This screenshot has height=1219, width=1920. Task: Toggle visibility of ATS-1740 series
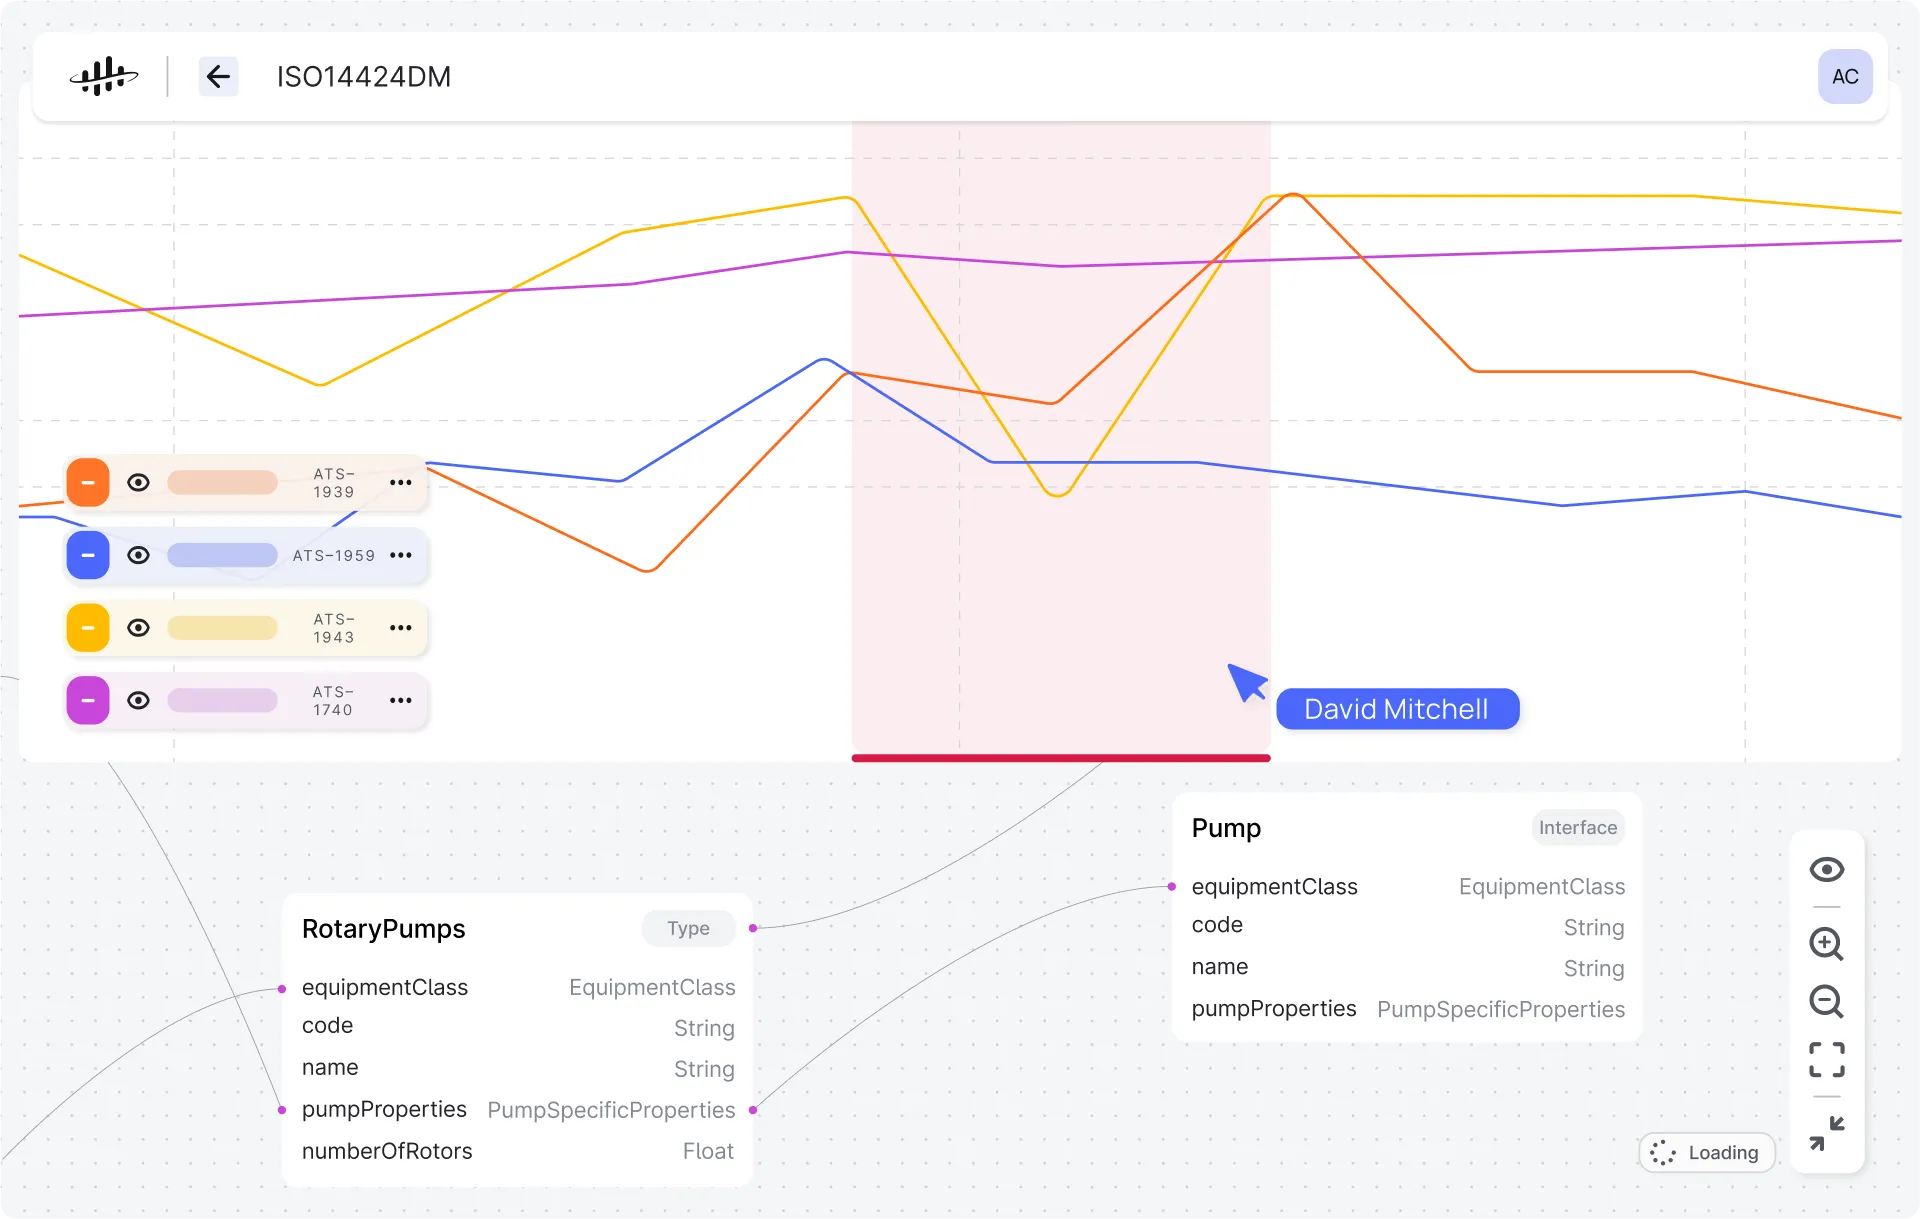pyautogui.click(x=139, y=700)
